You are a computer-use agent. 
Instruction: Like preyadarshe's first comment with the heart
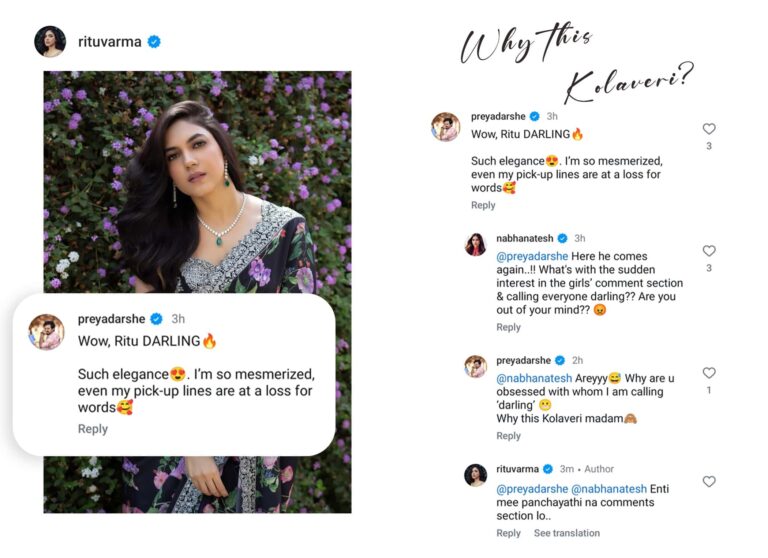point(709,129)
